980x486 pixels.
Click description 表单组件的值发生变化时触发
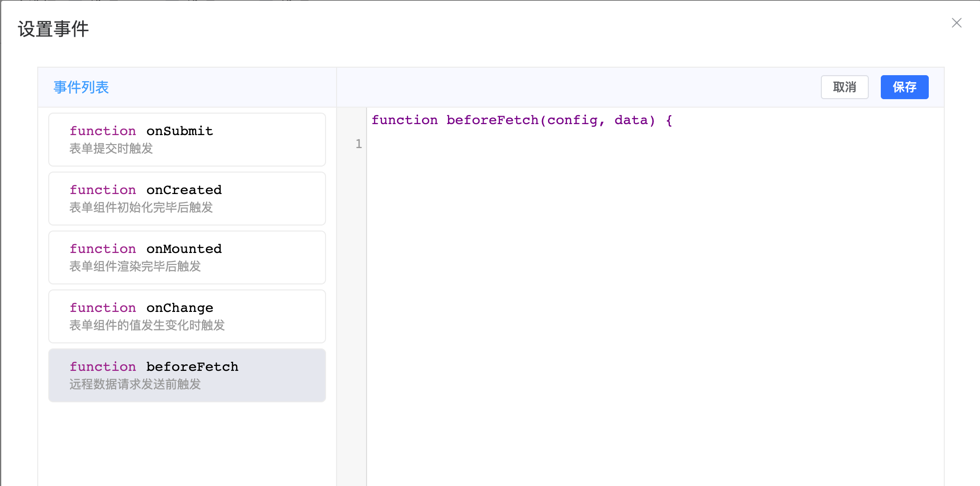(x=147, y=326)
